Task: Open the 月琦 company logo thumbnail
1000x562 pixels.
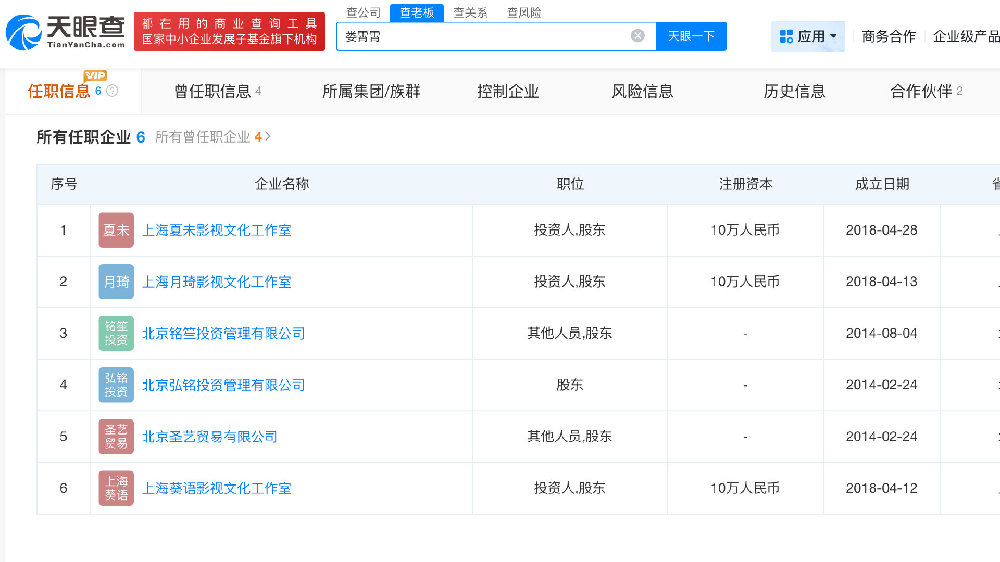Action: pyautogui.click(x=116, y=282)
